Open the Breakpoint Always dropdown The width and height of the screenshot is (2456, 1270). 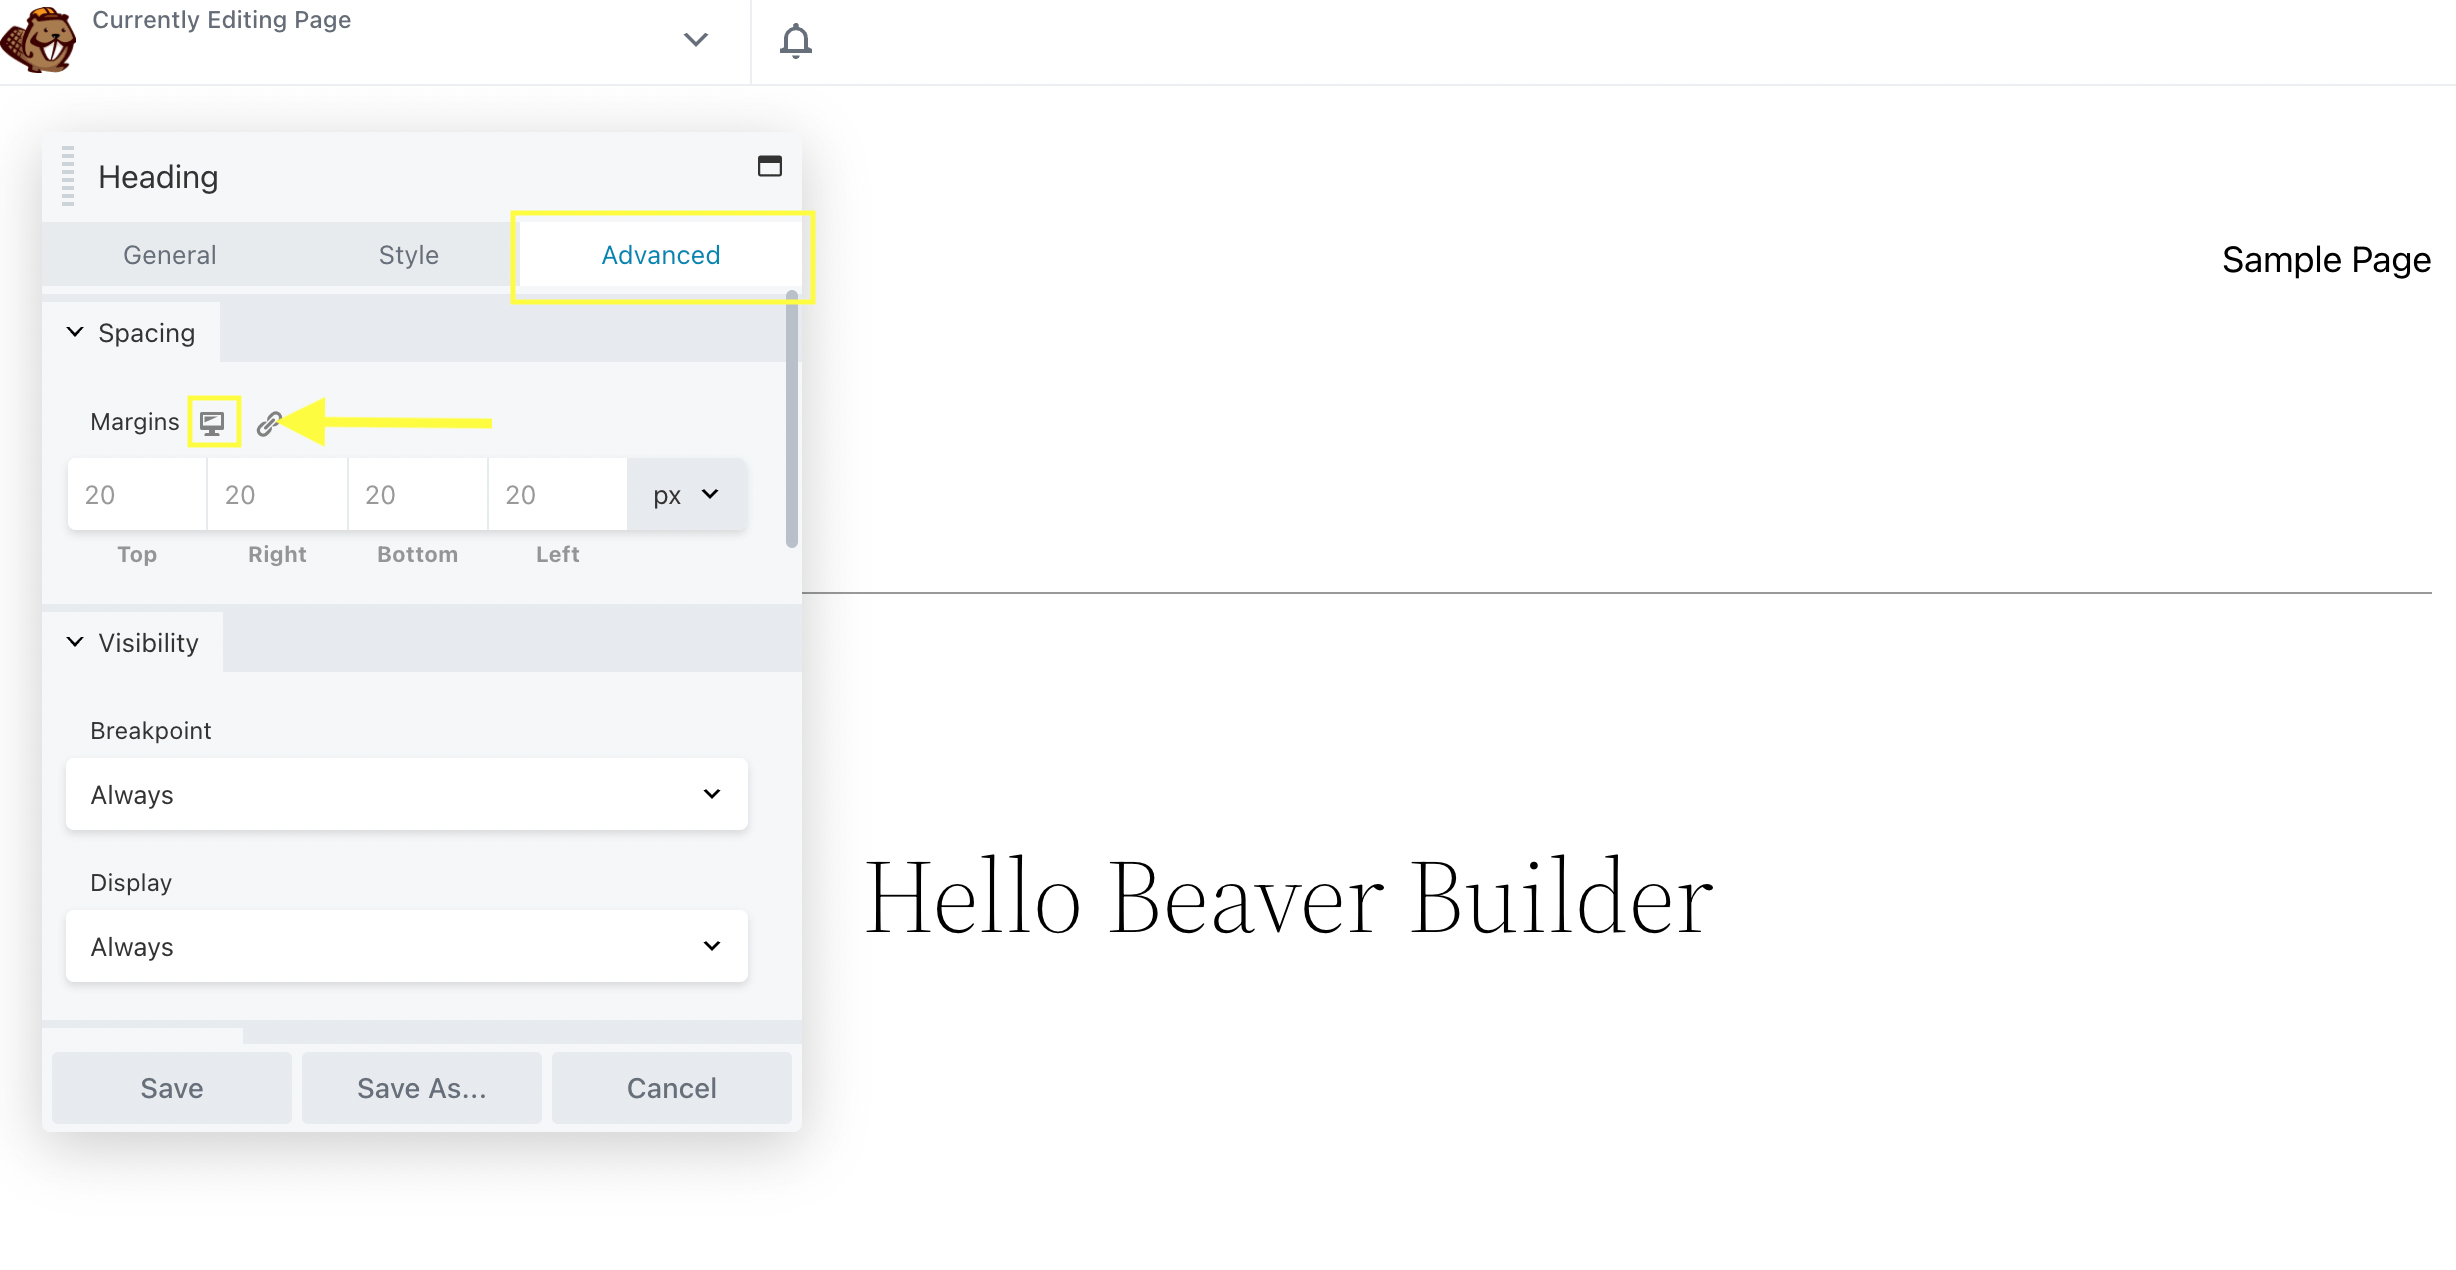click(x=406, y=795)
